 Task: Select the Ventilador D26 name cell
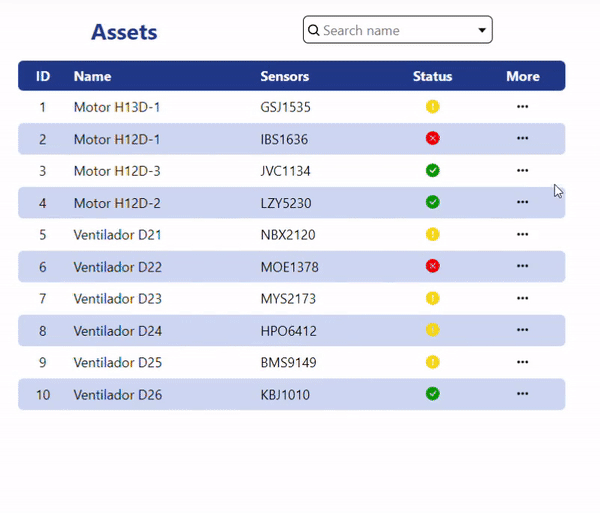(x=117, y=395)
